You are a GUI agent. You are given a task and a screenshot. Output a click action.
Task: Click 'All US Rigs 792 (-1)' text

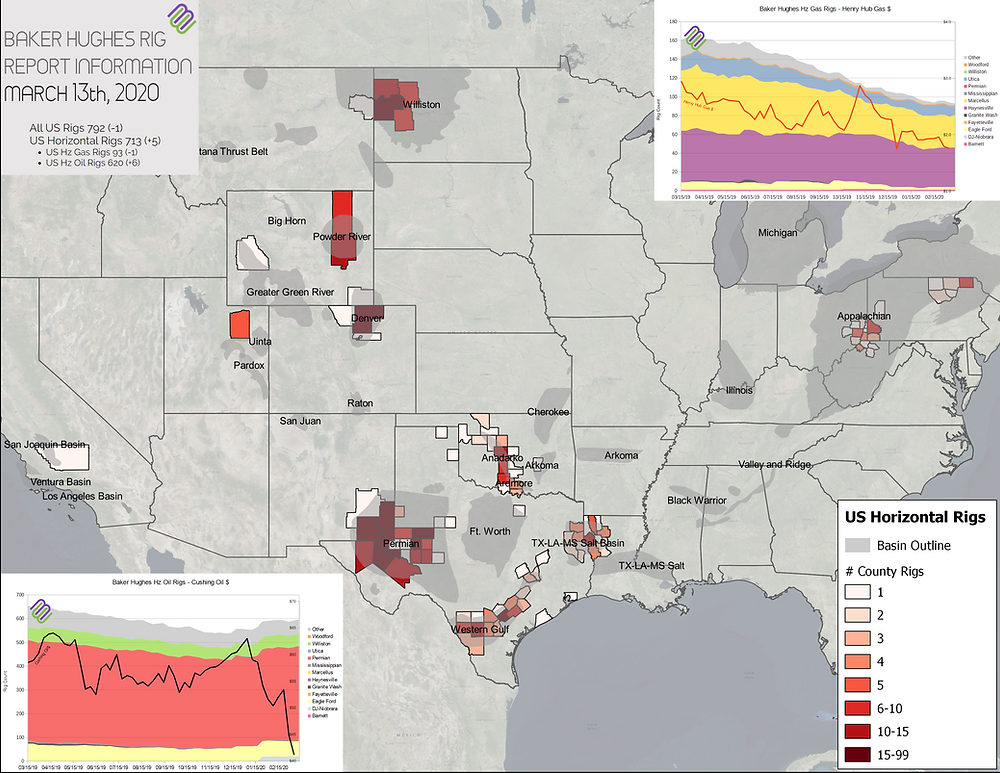[x=76, y=128]
